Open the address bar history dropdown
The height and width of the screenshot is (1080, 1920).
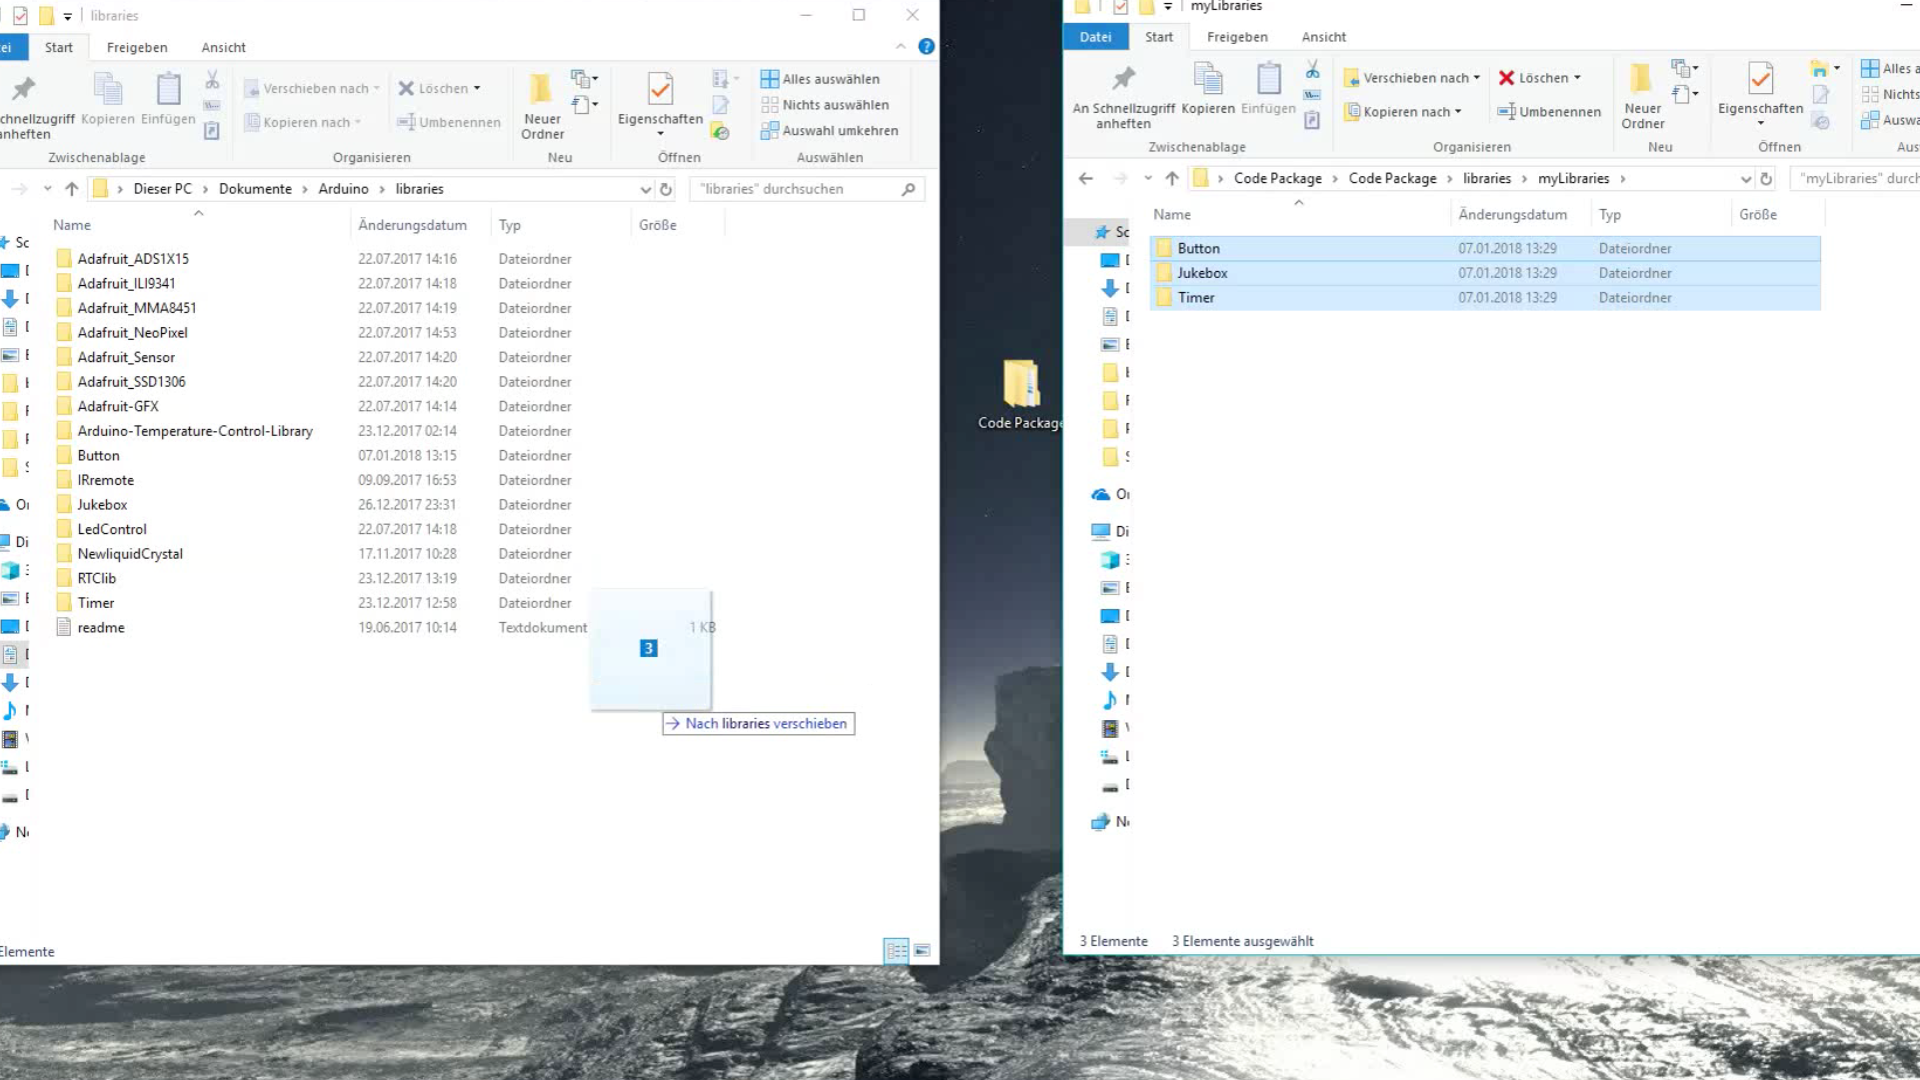[1744, 178]
